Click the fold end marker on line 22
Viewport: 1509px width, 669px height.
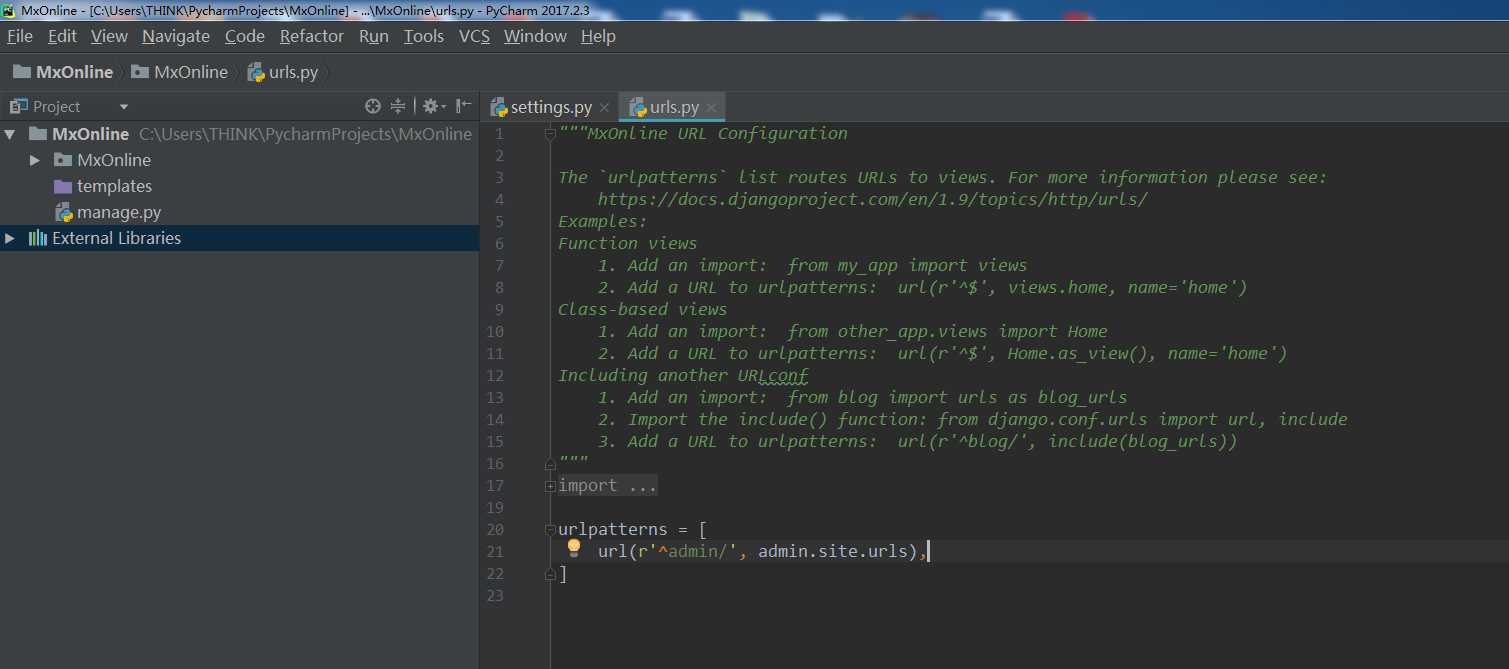coord(550,574)
